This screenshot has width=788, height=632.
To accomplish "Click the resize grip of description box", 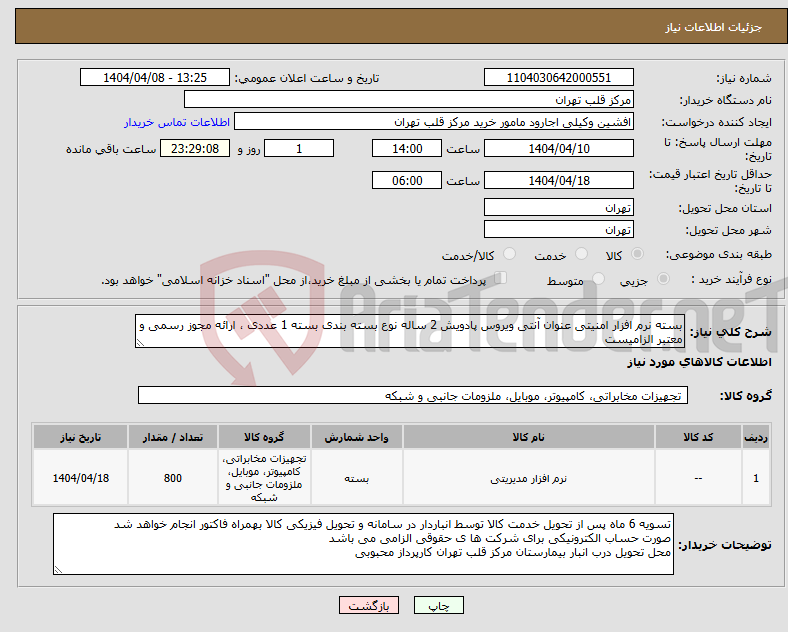I will point(140,343).
